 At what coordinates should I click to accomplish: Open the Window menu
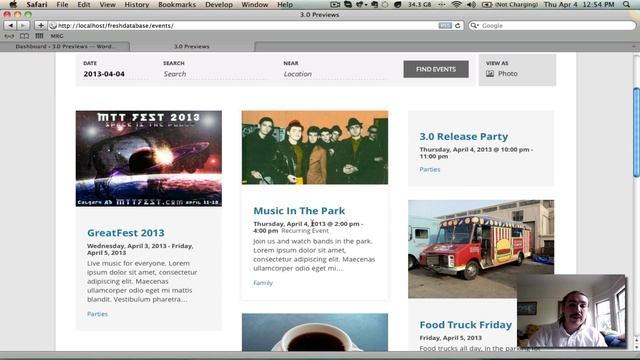pyautogui.click(x=255, y=4)
